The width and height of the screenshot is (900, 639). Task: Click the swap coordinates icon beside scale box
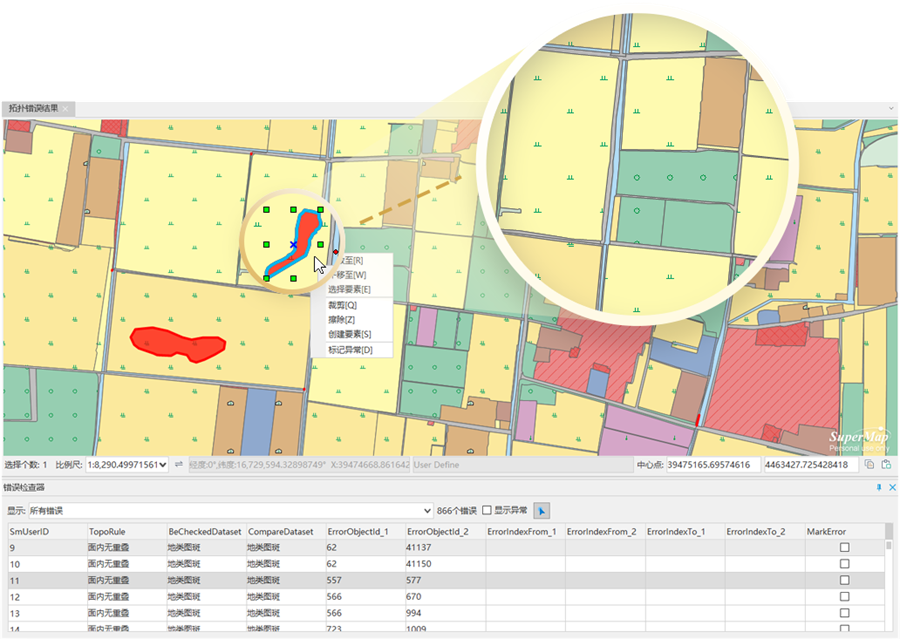coord(178,465)
